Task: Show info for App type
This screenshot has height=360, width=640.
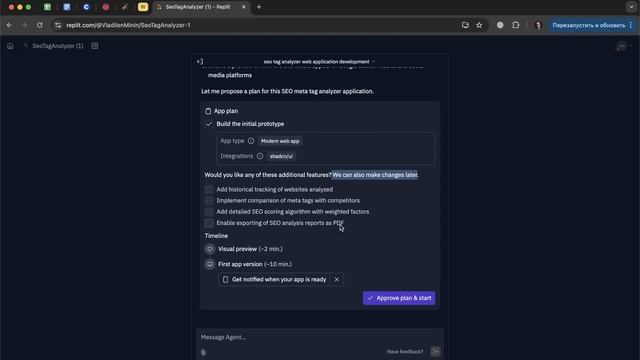Action: tap(251, 141)
